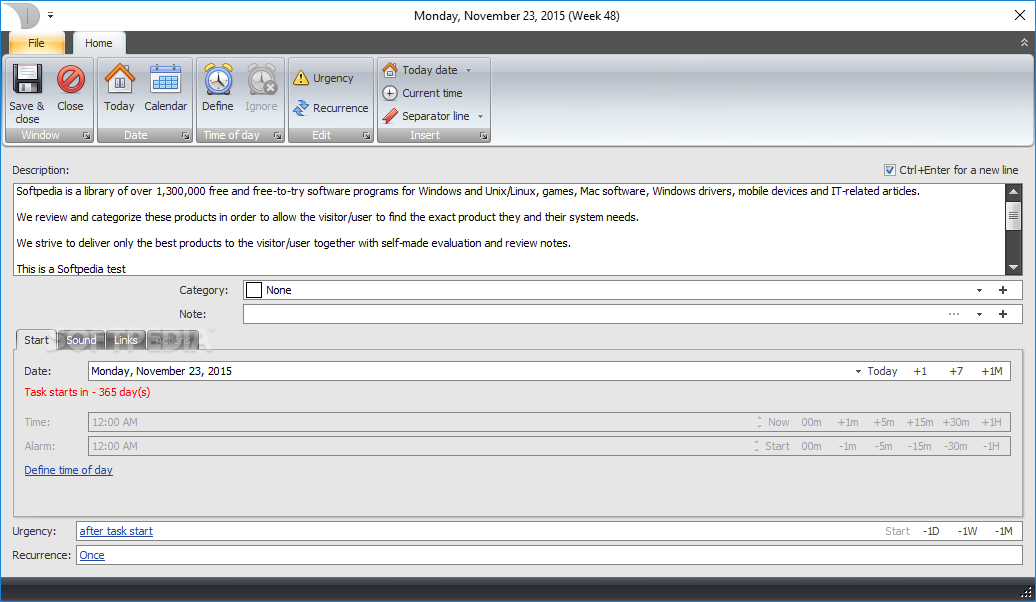
Task: Switch to the Links tab
Action: pyautogui.click(x=126, y=340)
